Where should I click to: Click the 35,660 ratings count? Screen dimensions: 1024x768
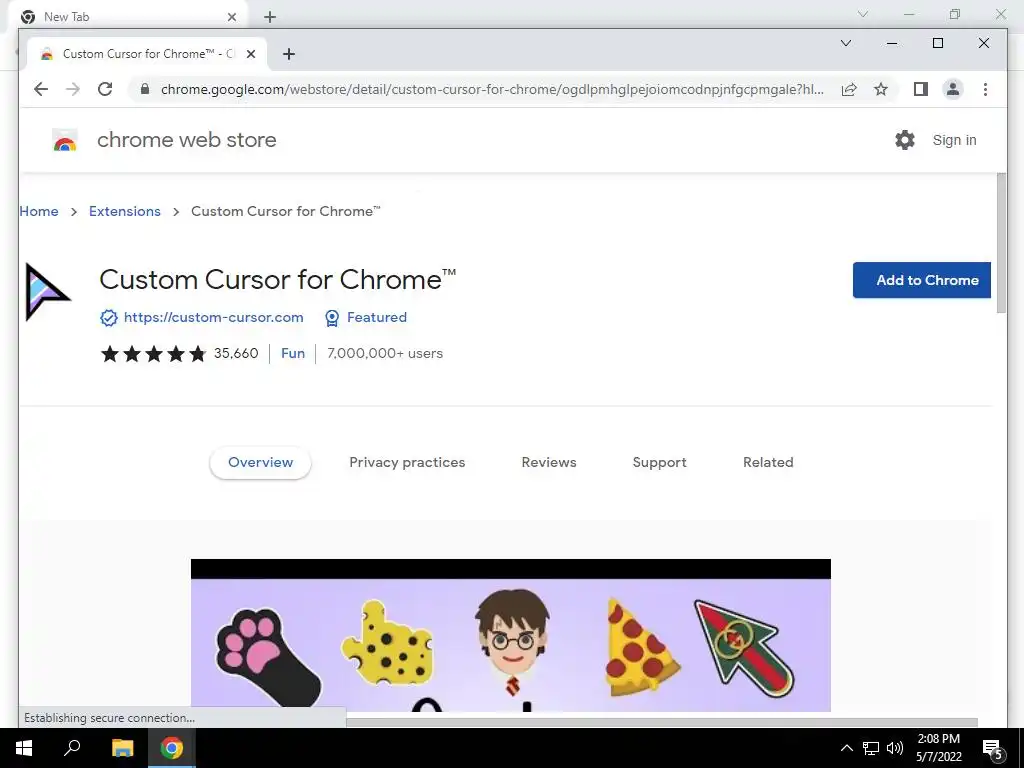[236, 353]
